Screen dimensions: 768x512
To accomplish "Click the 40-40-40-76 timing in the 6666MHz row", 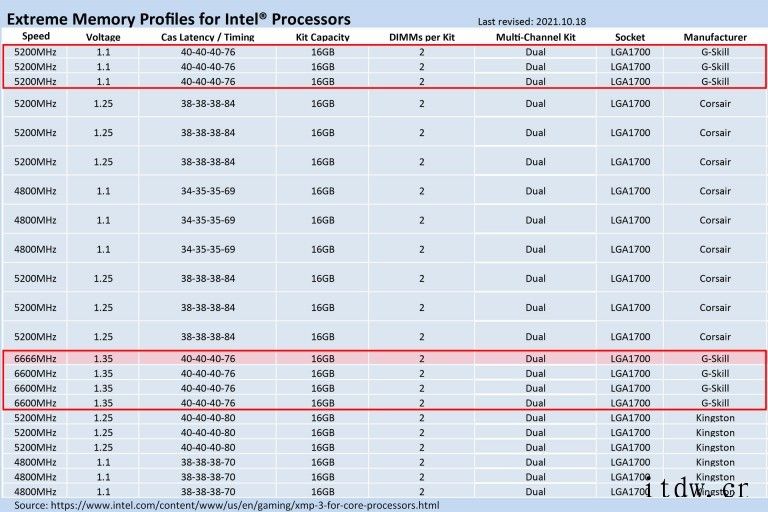I will point(208,359).
